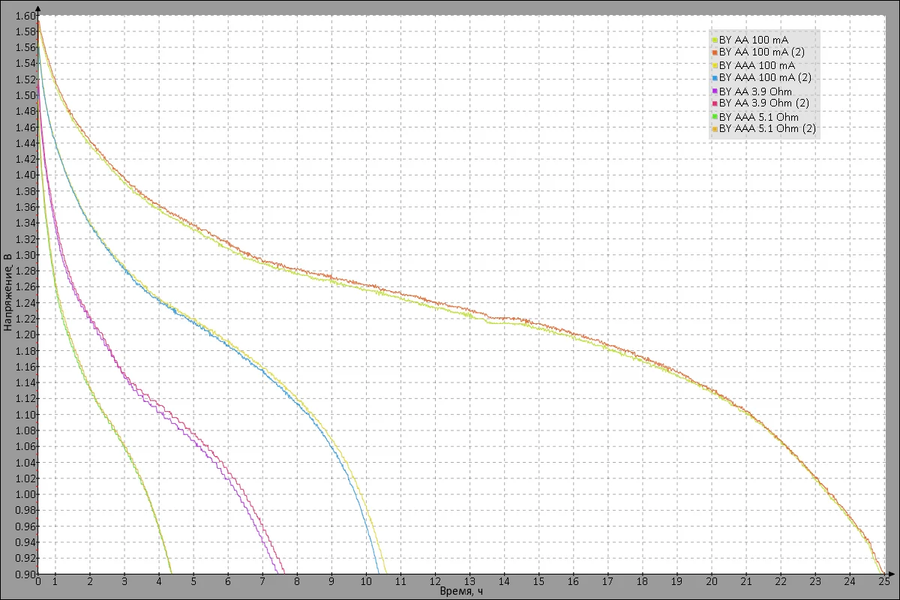The width and height of the screenshot is (900, 600).
Task: Click the purple swatch for BY AA 3.9 Ohm
Action: tap(715, 92)
